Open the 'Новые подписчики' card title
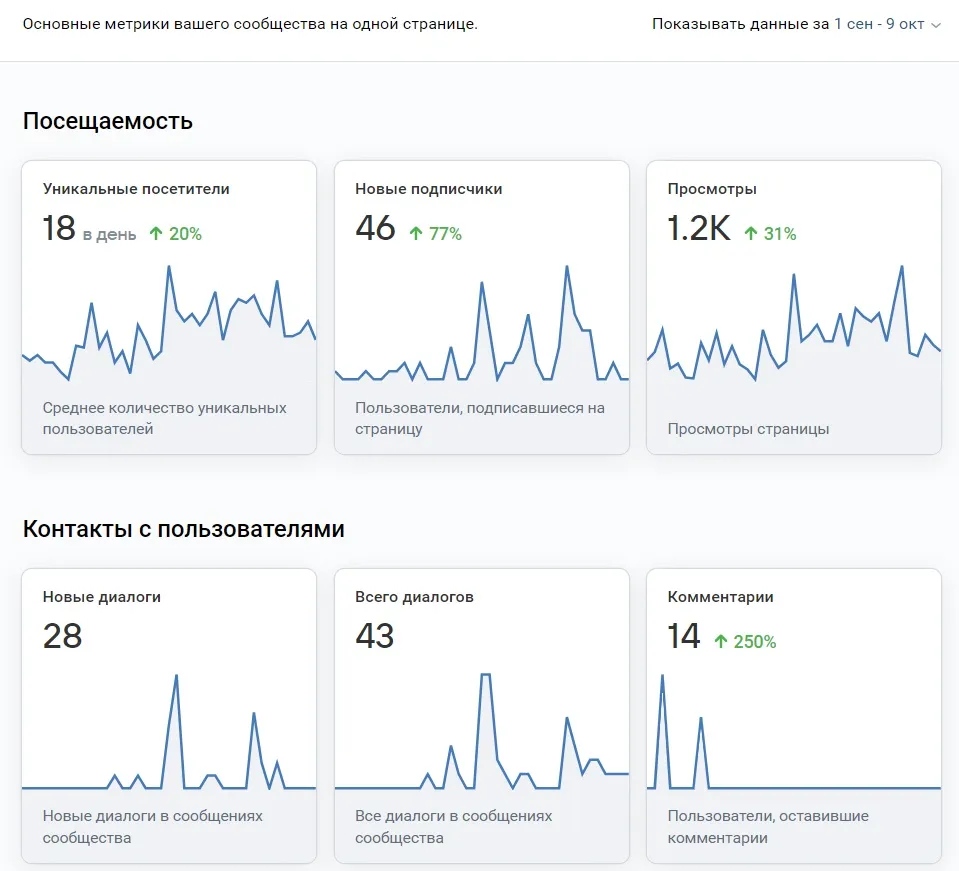 [x=428, y=188]
